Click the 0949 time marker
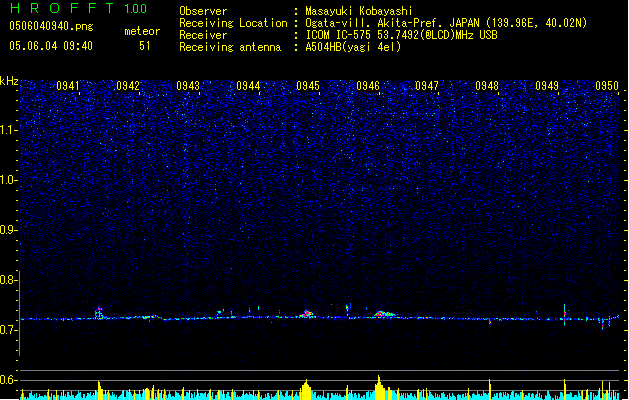This screenshot has width=629, height=400. point(547,86)
